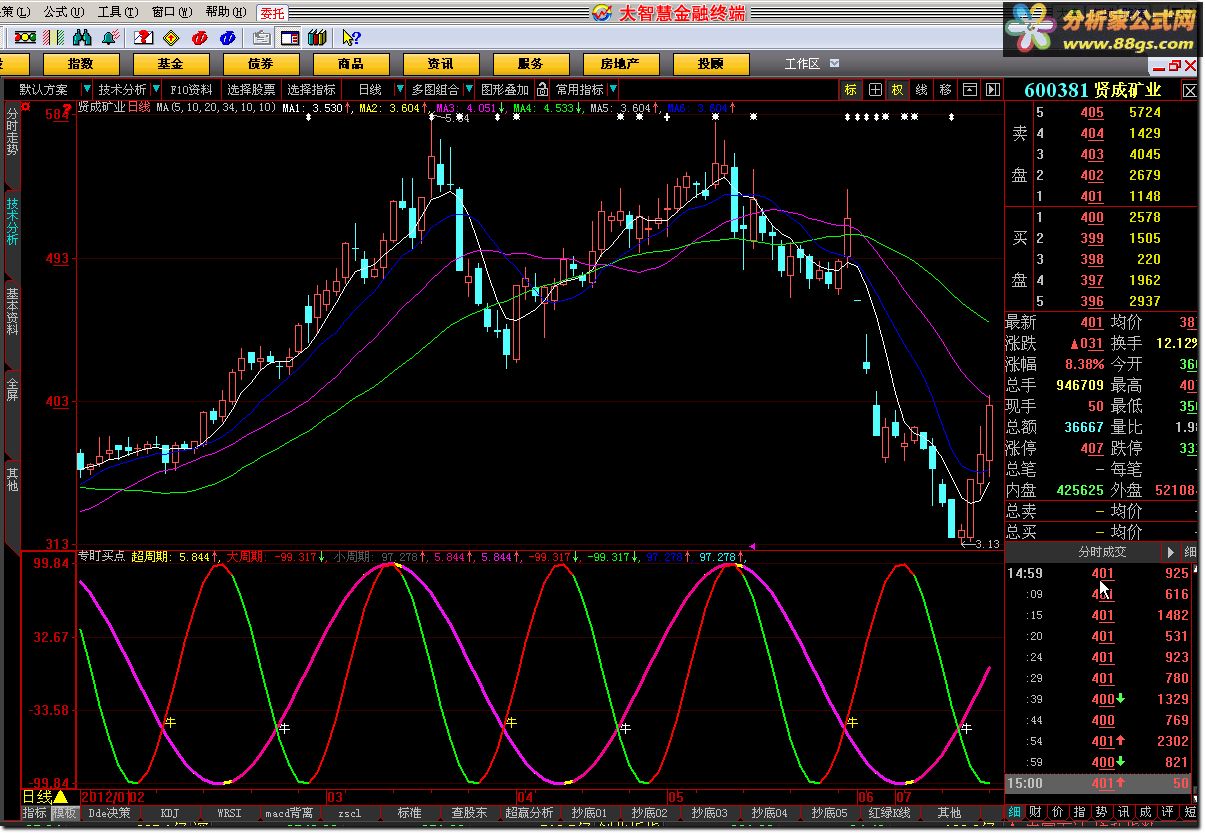Select the 红绿K线 indicator tab
1205x833 pixels.
click(x=889, y=813)
